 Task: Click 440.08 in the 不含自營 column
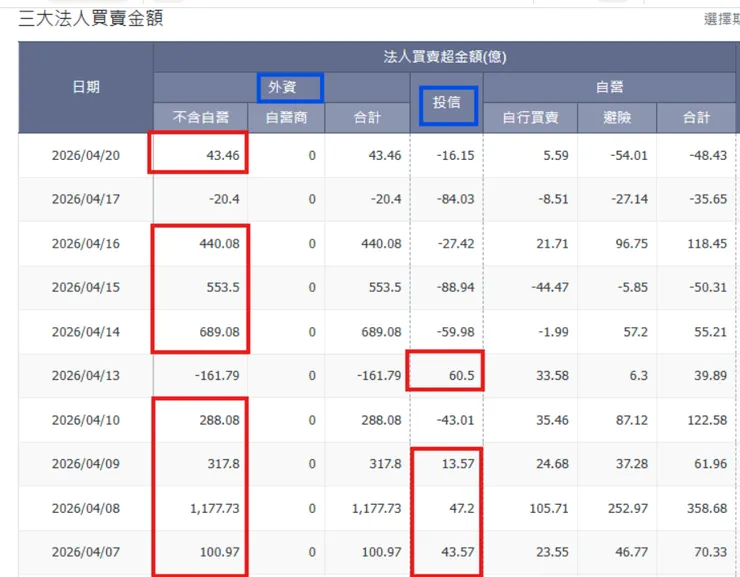[219, 244]
